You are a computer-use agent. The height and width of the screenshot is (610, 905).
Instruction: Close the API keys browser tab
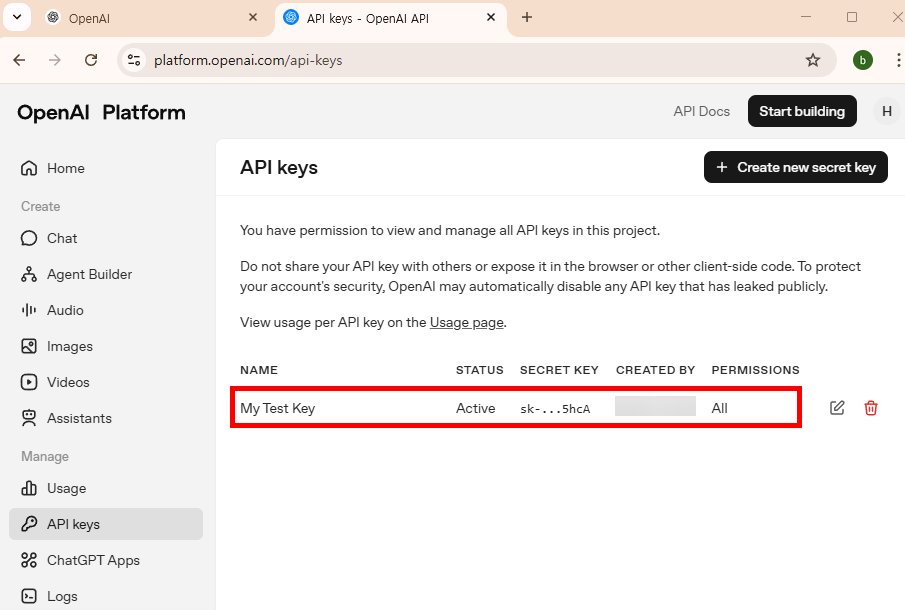point(491,17)
